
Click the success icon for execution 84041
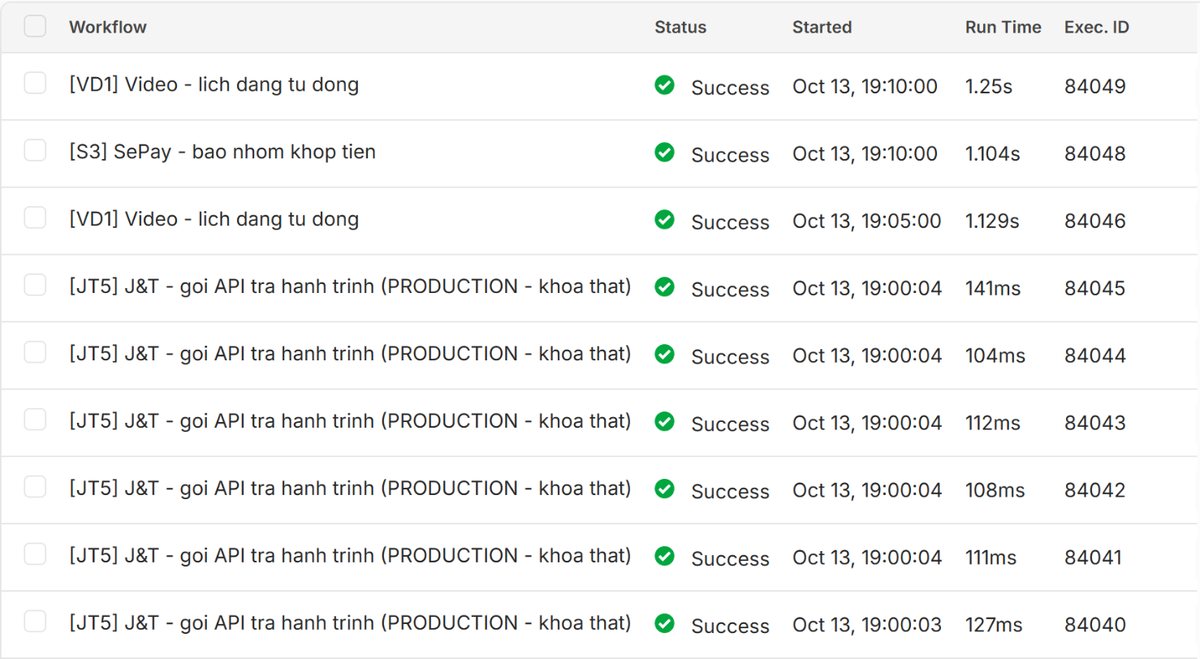(x=664, y=555)
